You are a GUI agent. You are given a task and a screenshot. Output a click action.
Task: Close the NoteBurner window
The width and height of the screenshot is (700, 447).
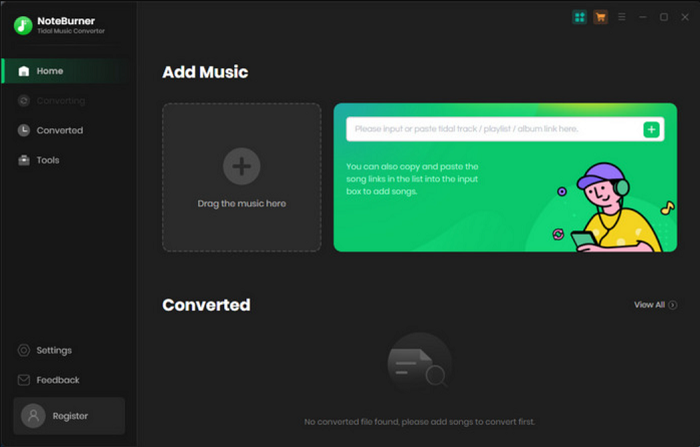pos(685,17)
